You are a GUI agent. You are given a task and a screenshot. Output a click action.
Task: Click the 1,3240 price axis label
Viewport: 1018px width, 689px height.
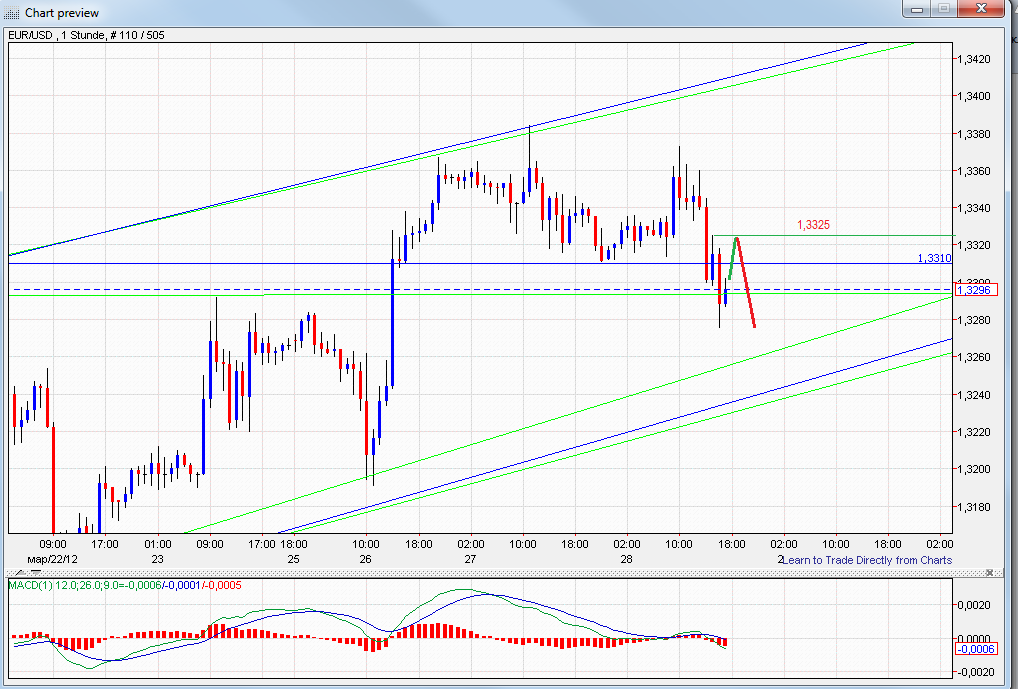pyautogui.click(x=973, y=394)
